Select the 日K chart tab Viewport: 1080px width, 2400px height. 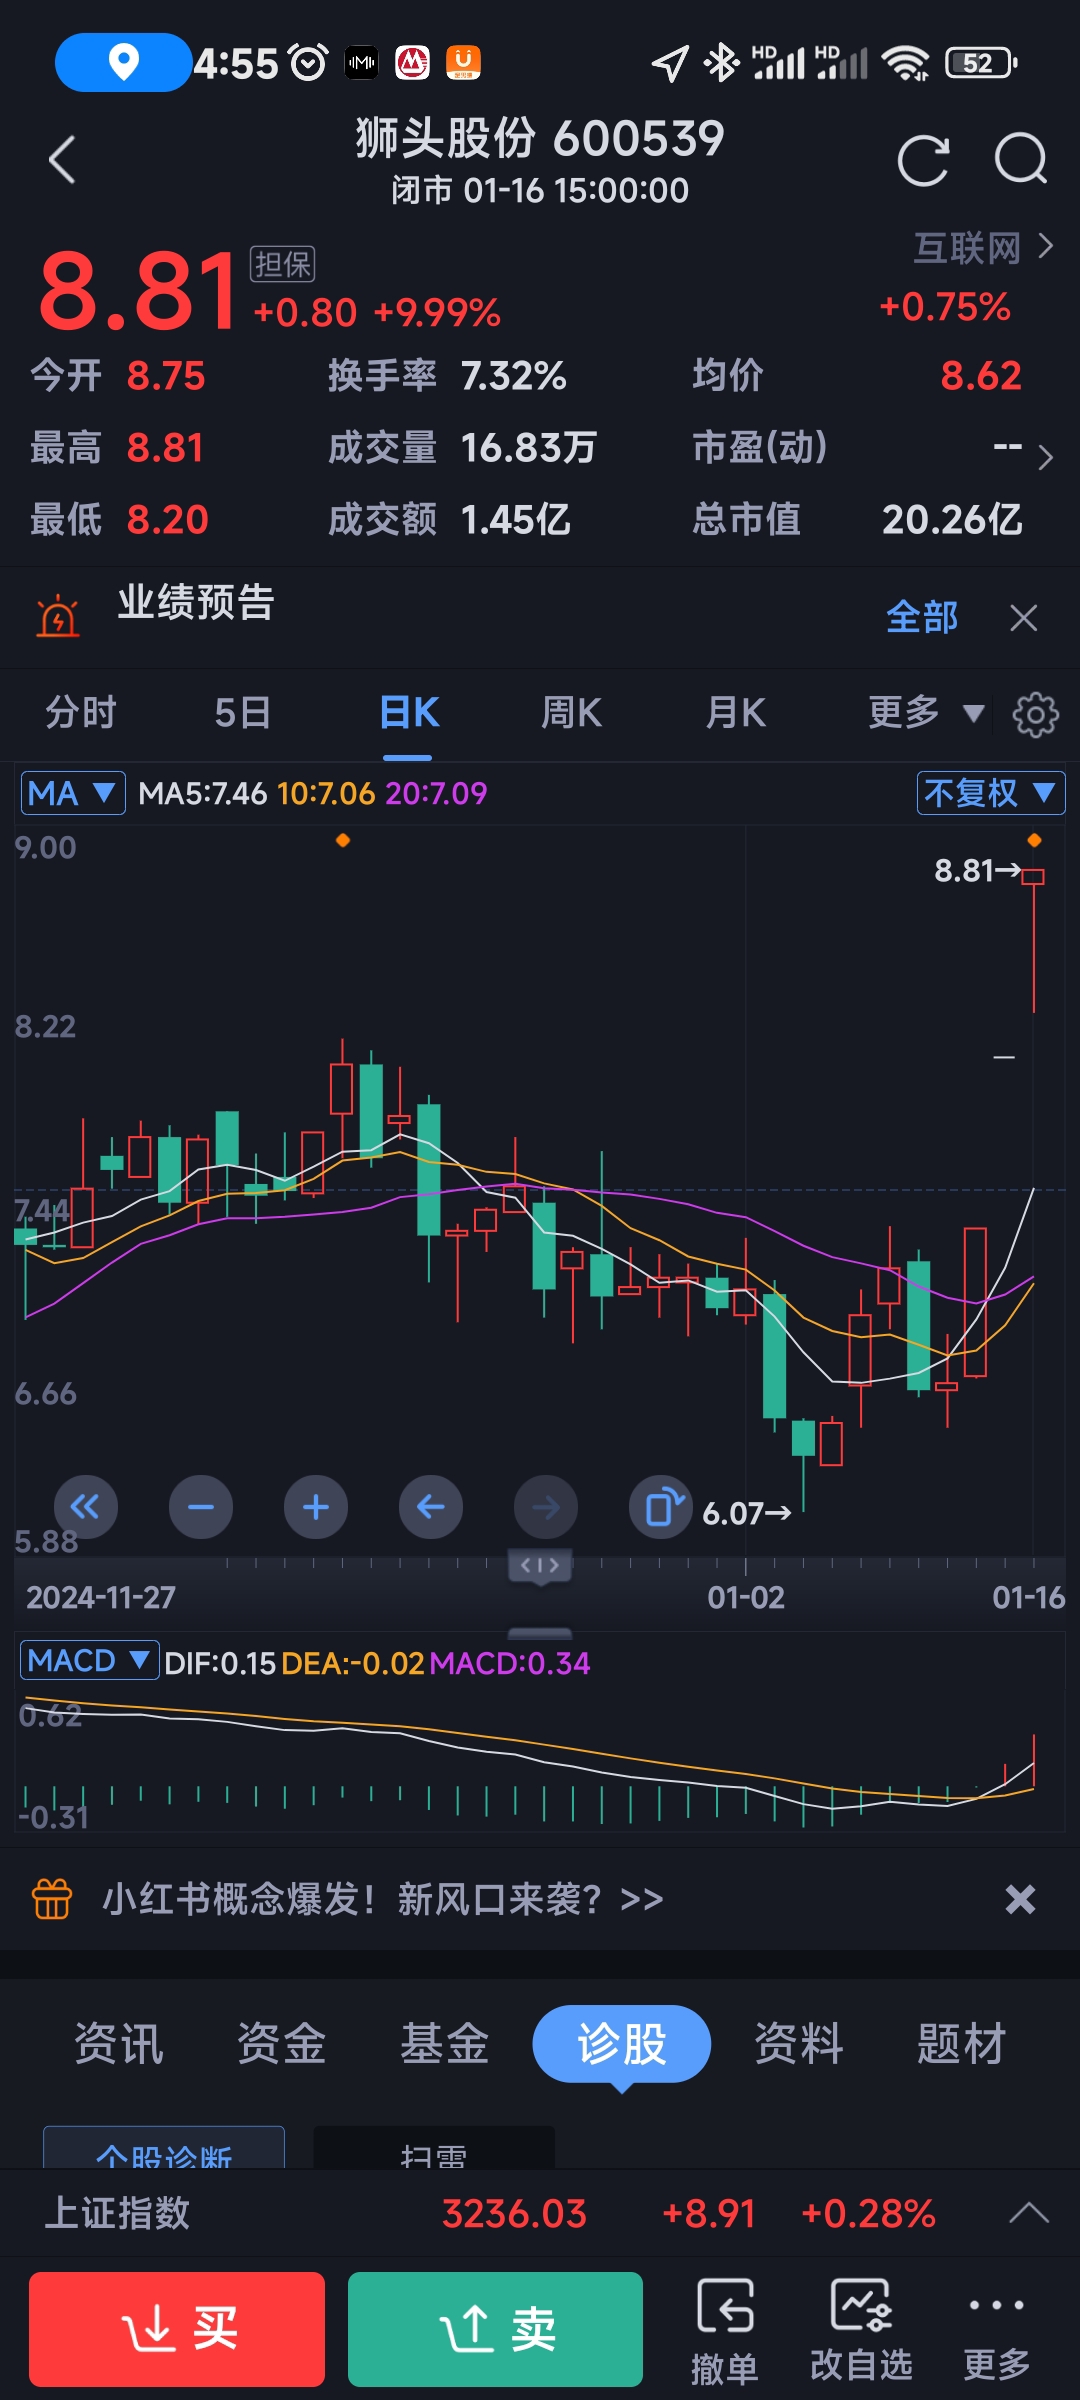coord(409,713)
